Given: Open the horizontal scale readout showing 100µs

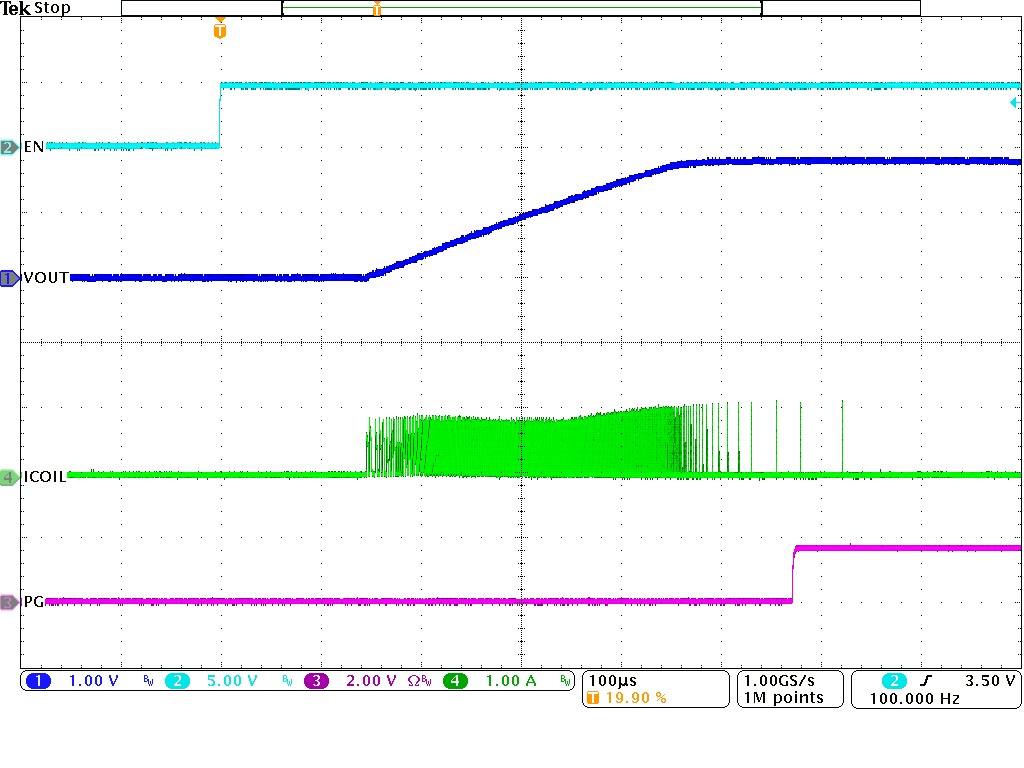Looking at the screenshot, I should [x=612, y=680].
